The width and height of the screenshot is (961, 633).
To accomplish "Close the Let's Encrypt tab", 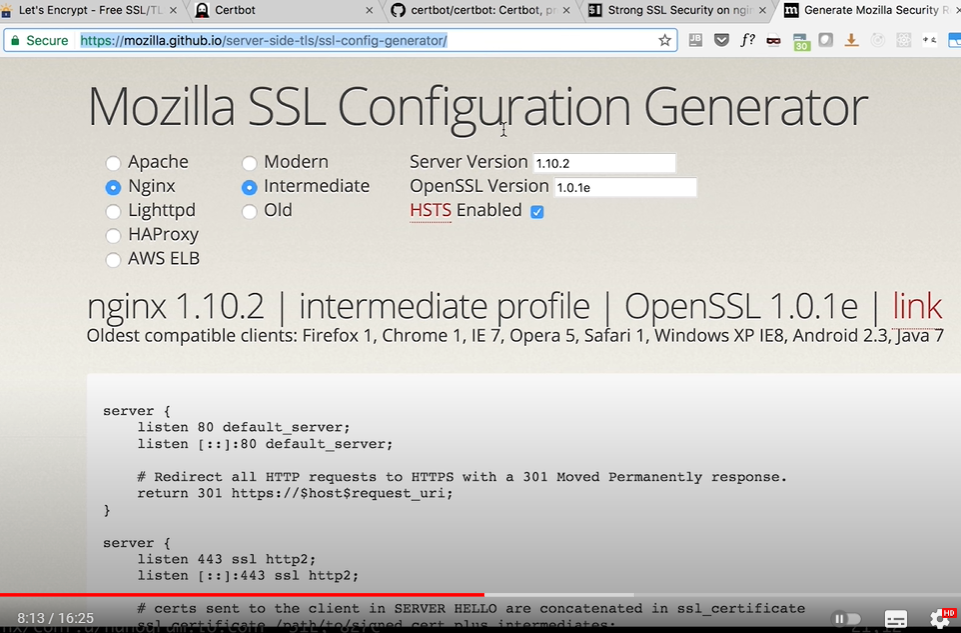I will click(x=173, y=10).
